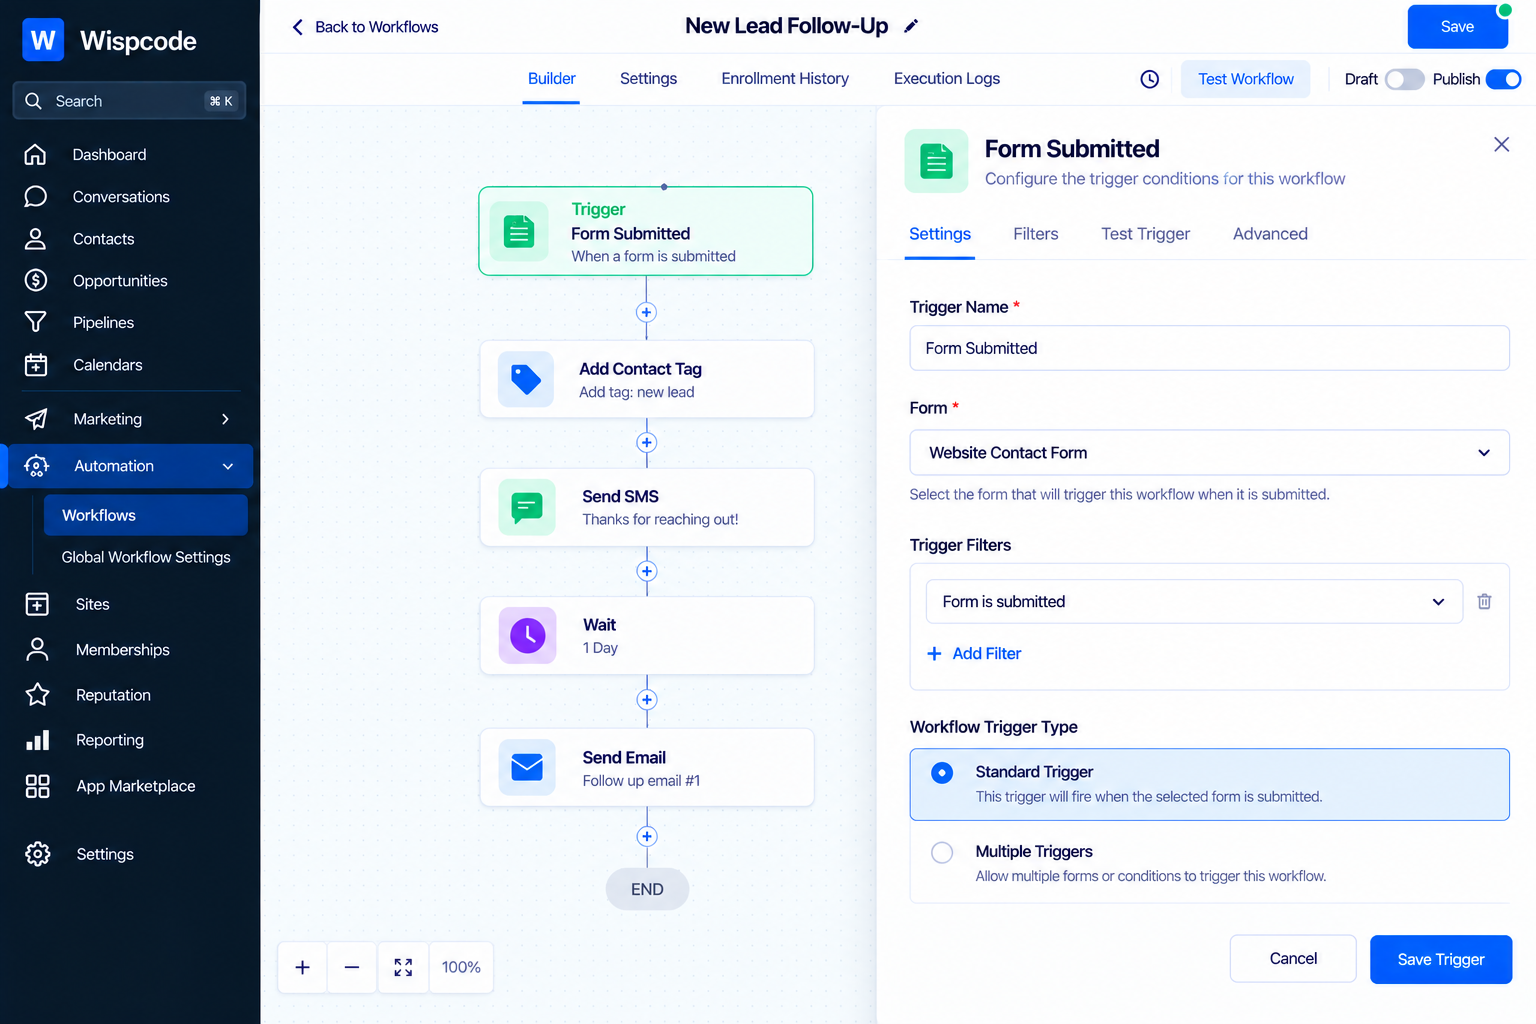Select the Wait 1 Day node
1536x1024 pixels.
646,636
